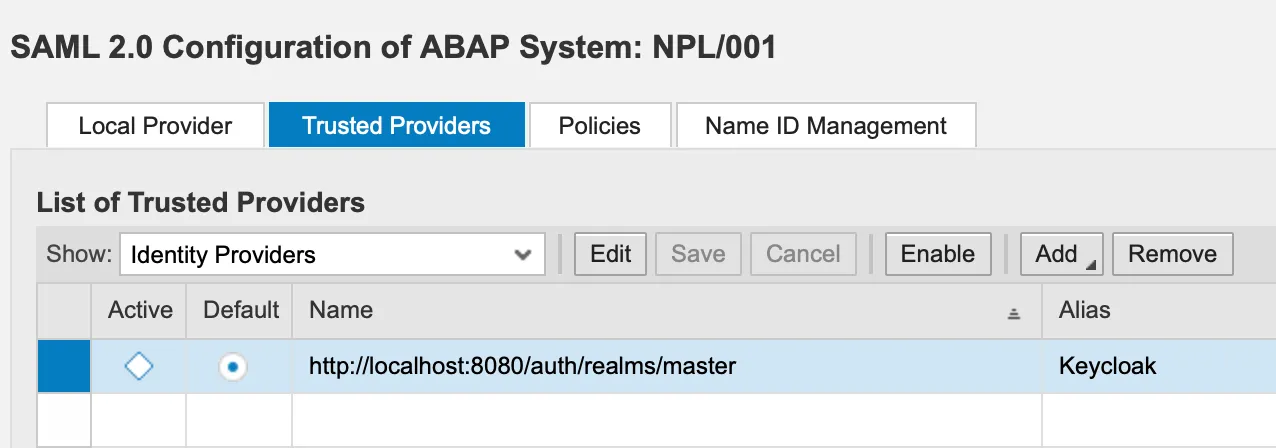Remove the selected trusted provider
Image resolution: width=1276 pixels, height=448 pixels.
[1172, 254]
